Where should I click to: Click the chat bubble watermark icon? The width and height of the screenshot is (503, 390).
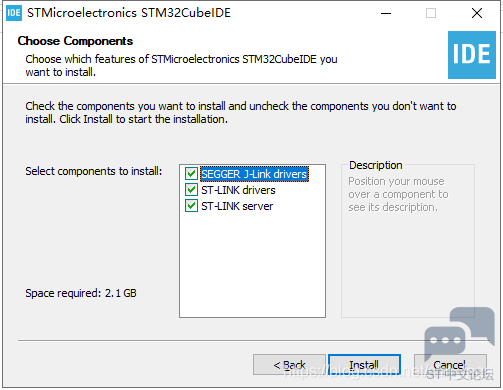coord(459,333)
